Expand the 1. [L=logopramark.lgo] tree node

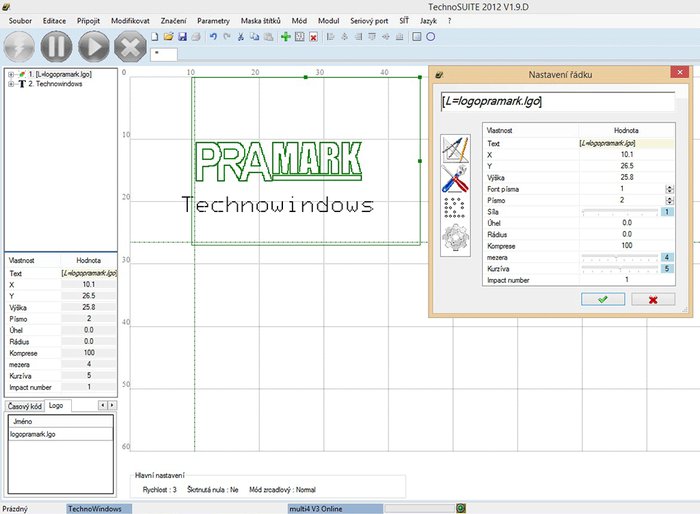11,74
